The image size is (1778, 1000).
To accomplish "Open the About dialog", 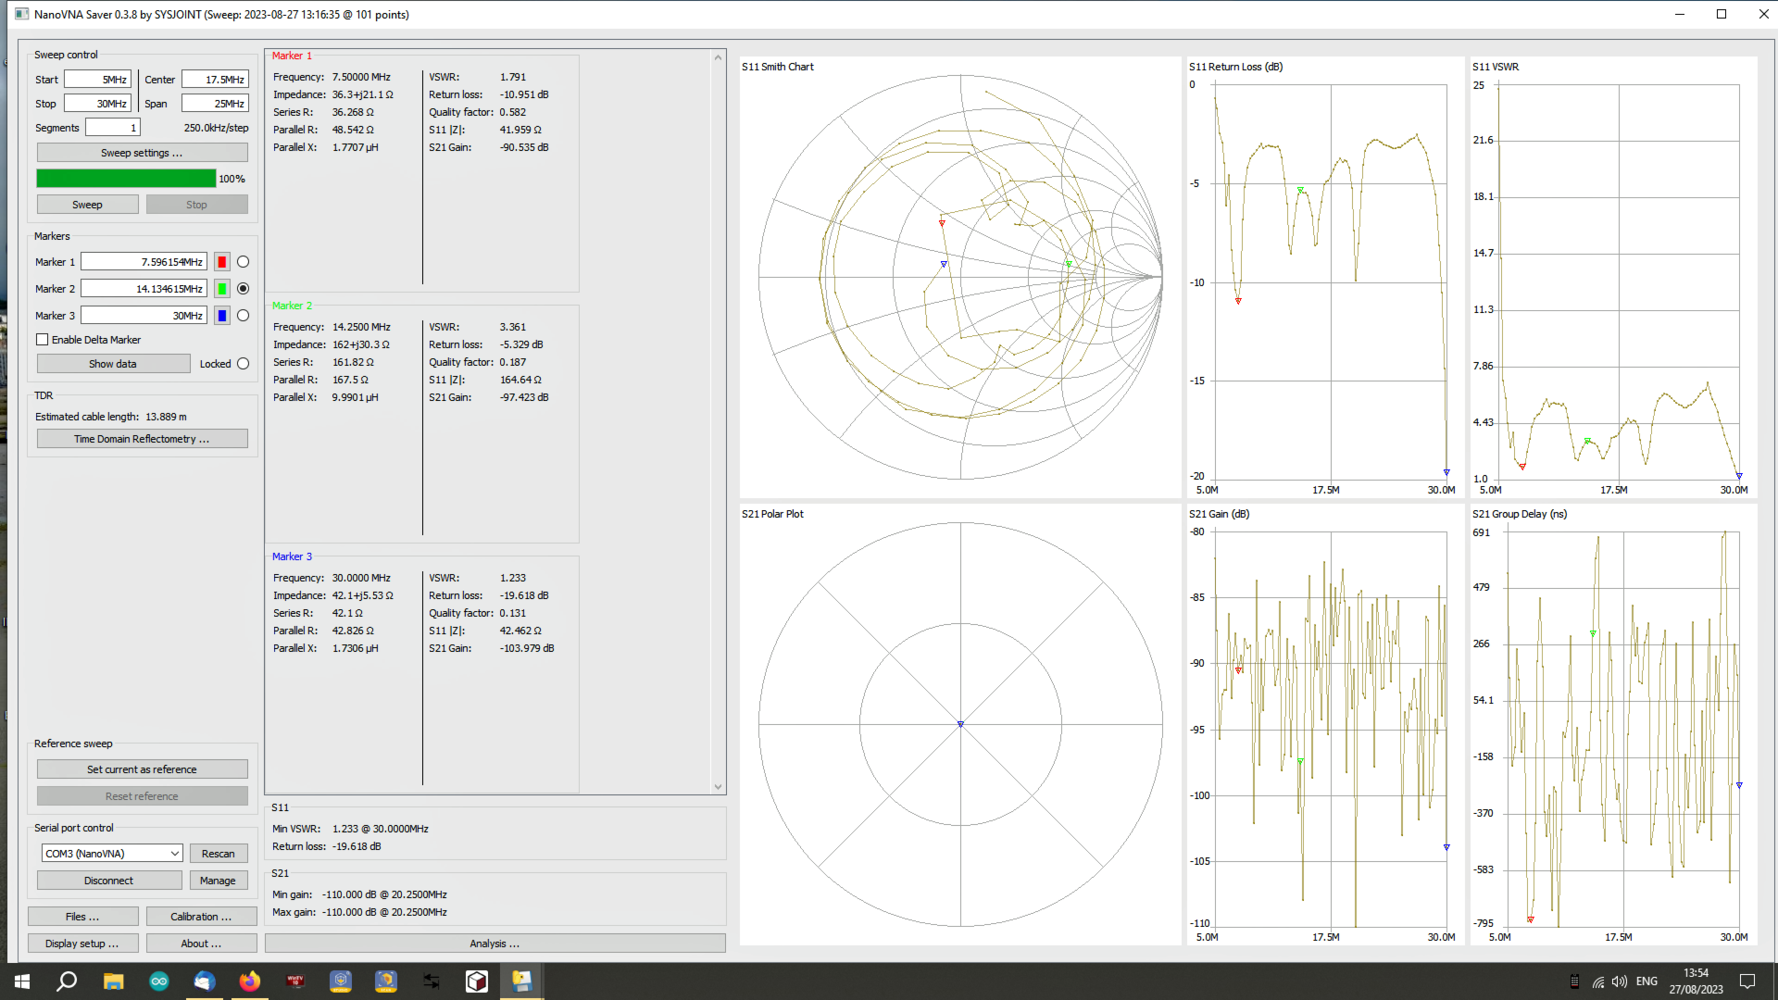I will 201,943.
